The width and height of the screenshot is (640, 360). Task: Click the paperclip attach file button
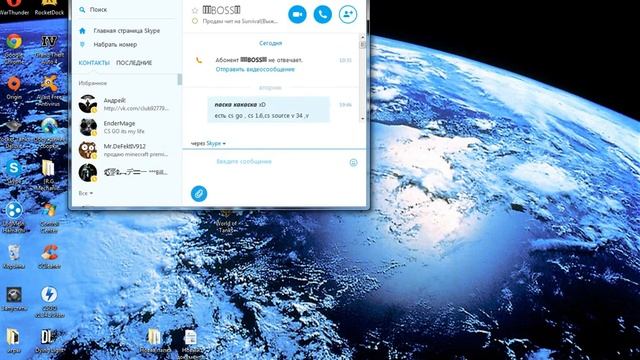coord(199,193)
